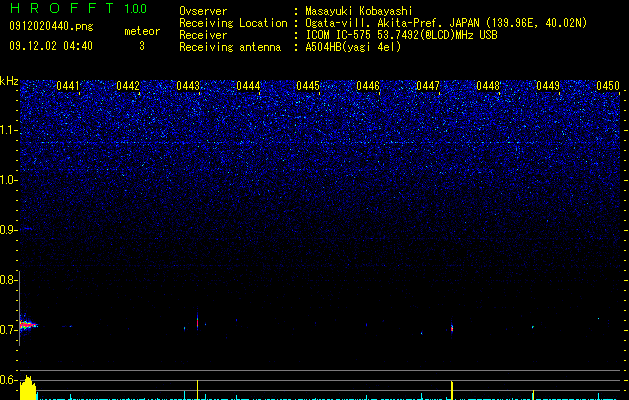
Task: Click the 0443 time marker
Action: click(x=188, y=86)
